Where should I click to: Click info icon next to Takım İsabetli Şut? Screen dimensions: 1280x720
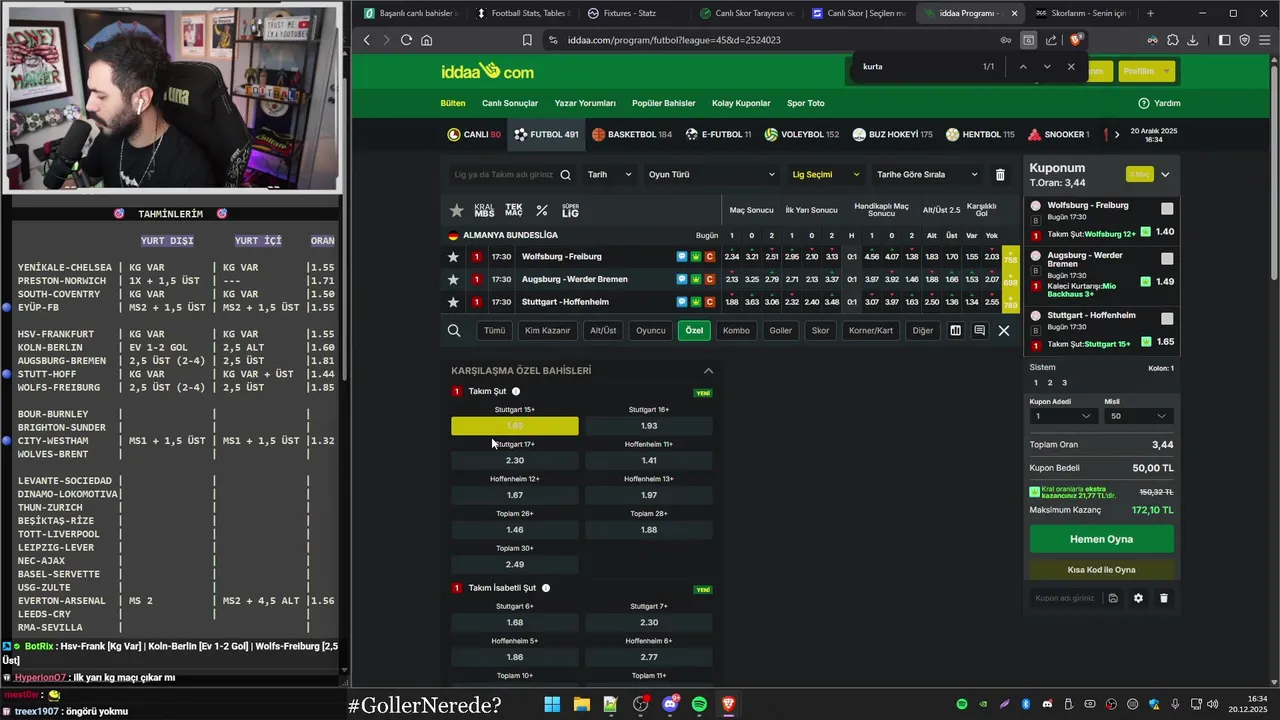coord(546,588)
